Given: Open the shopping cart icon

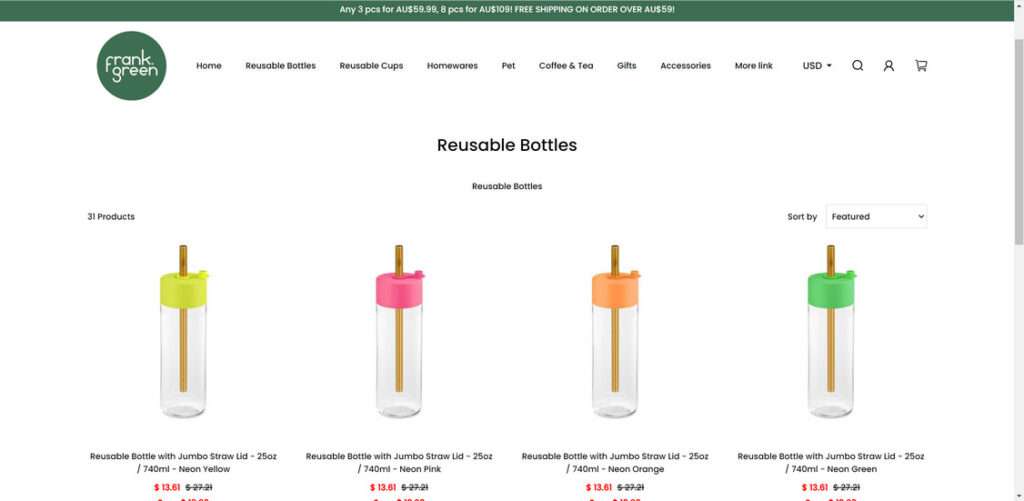Looking at the screenshot, I should 921,65.
